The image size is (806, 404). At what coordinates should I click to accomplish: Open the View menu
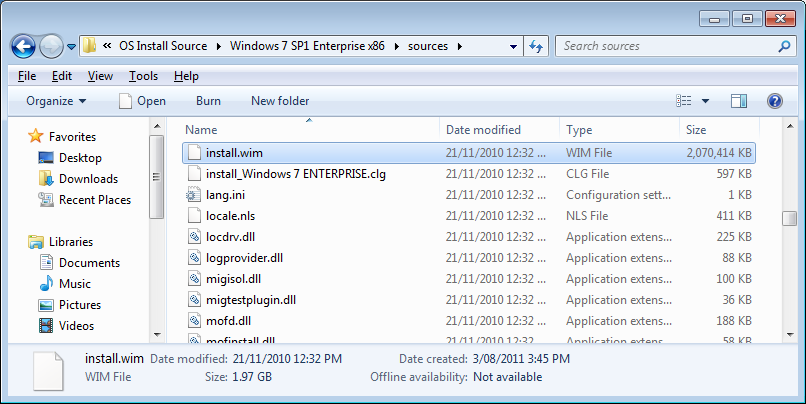100,76
